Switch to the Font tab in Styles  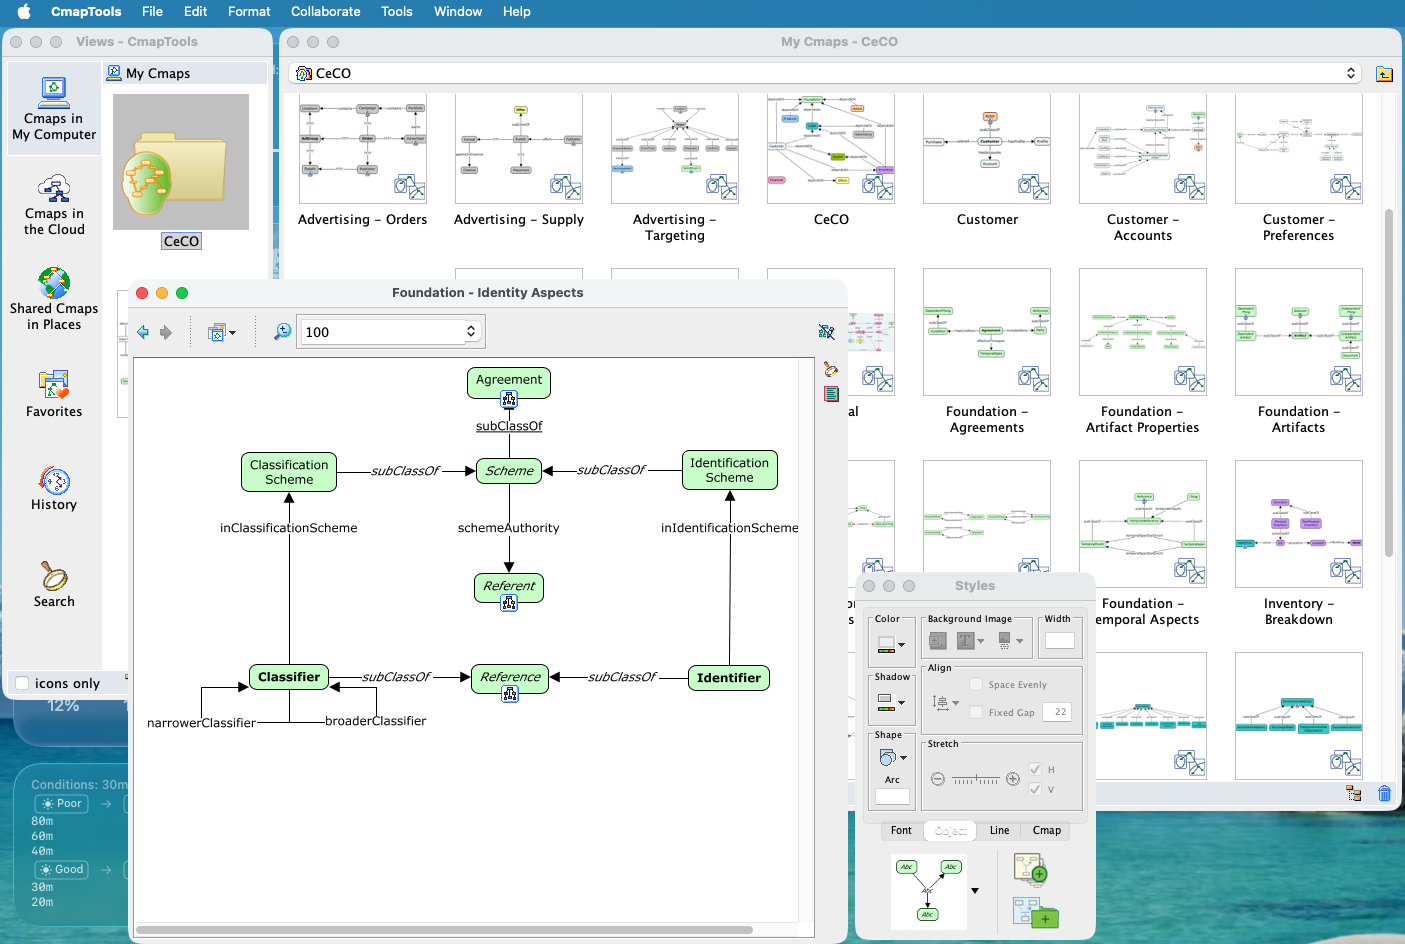901,830
